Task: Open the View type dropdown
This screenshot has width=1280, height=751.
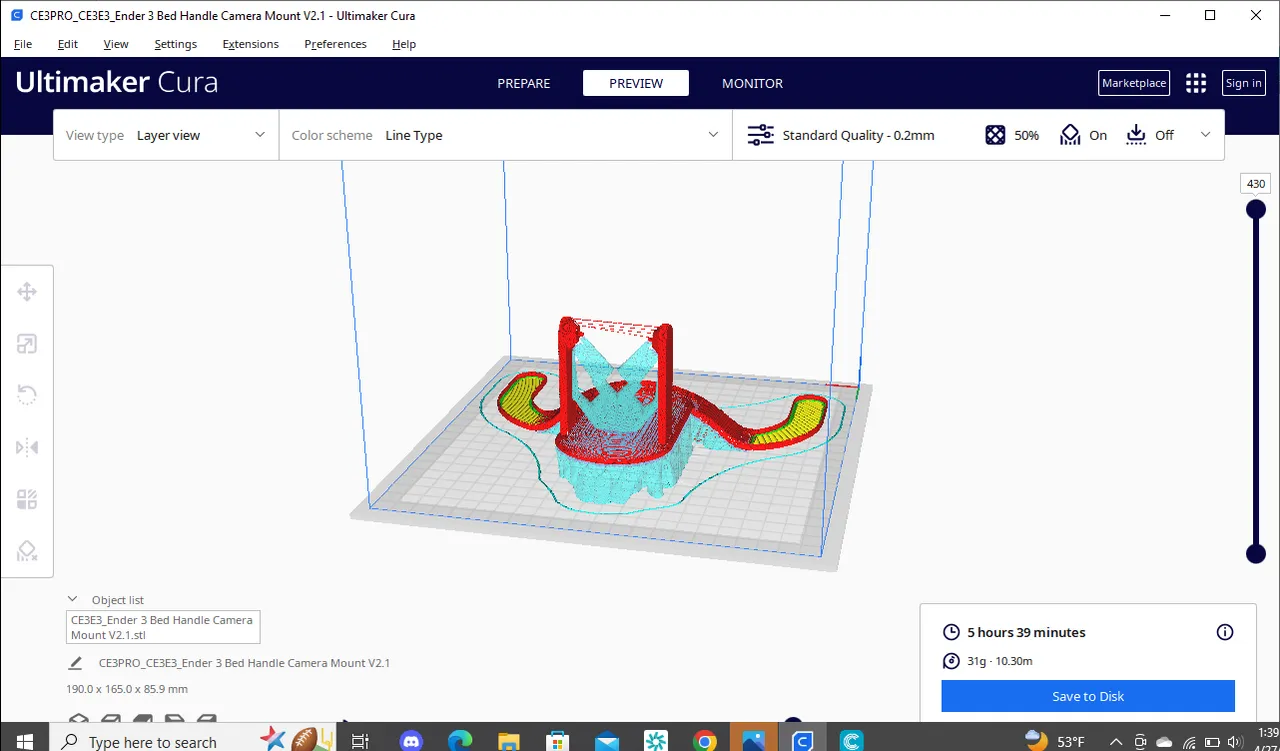Action: (166, 135)
